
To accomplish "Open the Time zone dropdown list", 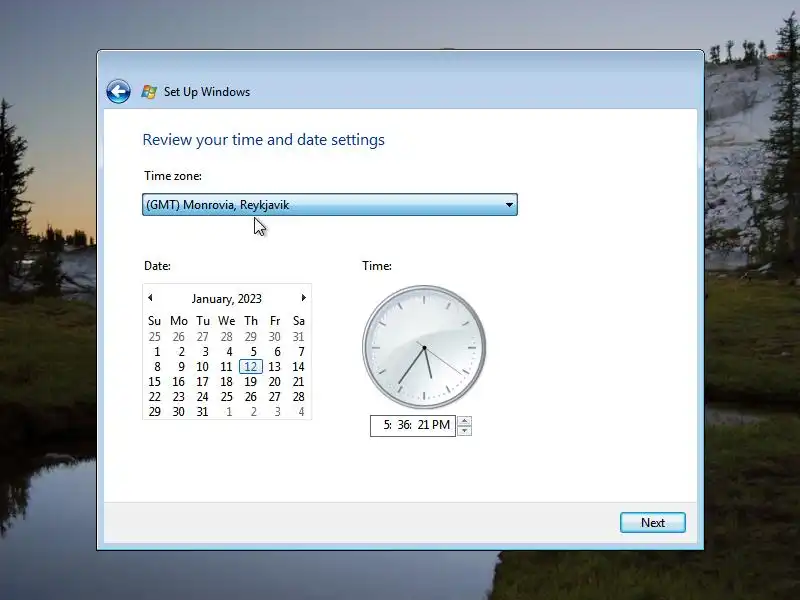I will tap(330, 205).
